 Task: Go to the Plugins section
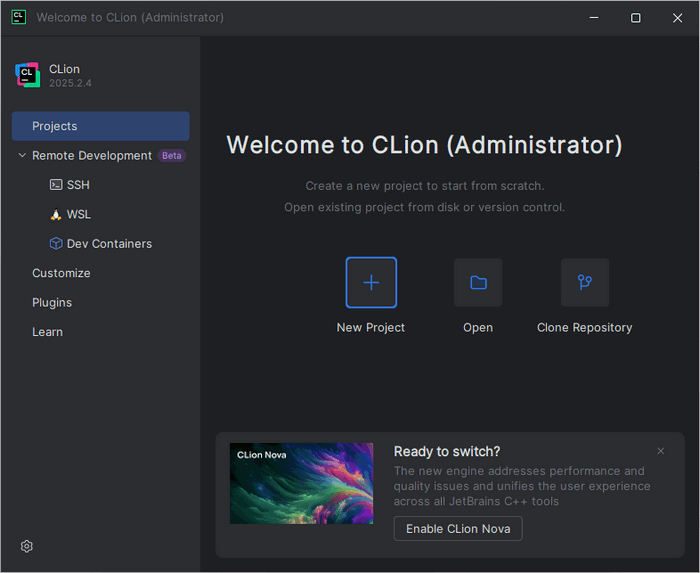[52, 302]
